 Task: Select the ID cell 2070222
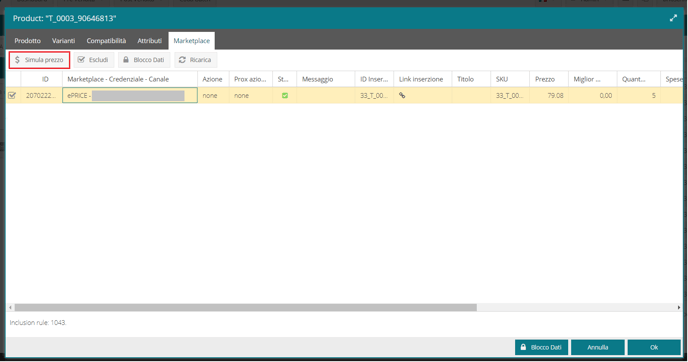(41, 95)
